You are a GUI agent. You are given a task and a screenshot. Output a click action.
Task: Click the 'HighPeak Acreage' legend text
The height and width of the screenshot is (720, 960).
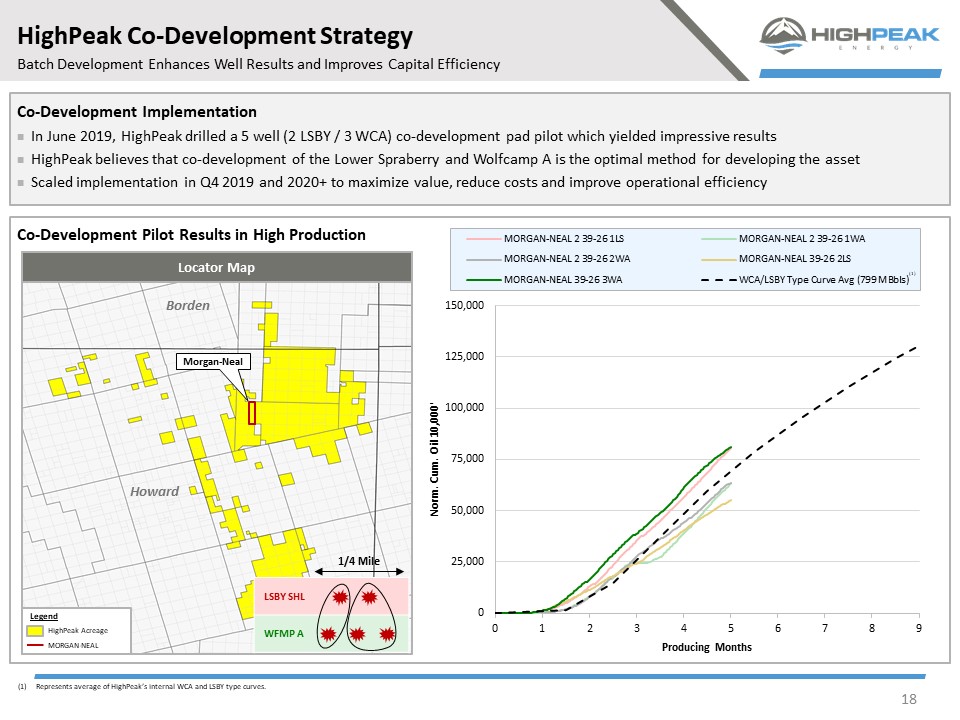pos(78,631)
